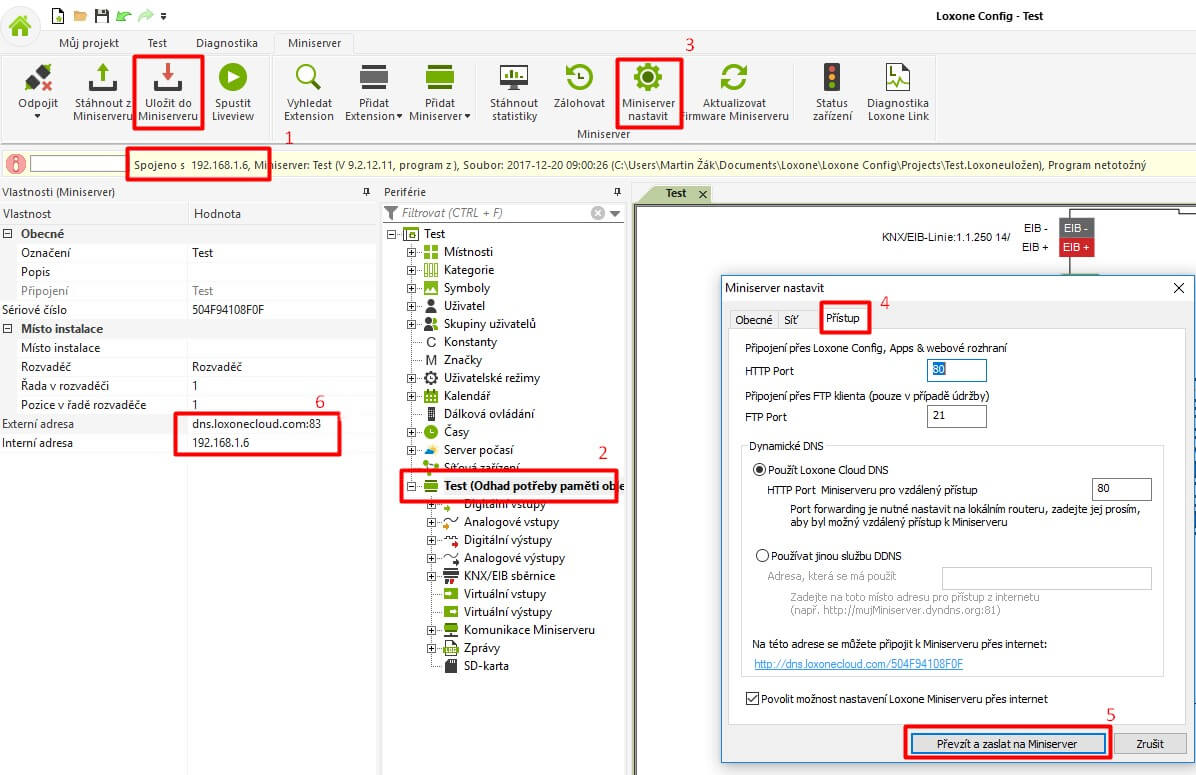Switch to the Síť tab
The width and height of the screenshot is (1196, 775).
791,320
